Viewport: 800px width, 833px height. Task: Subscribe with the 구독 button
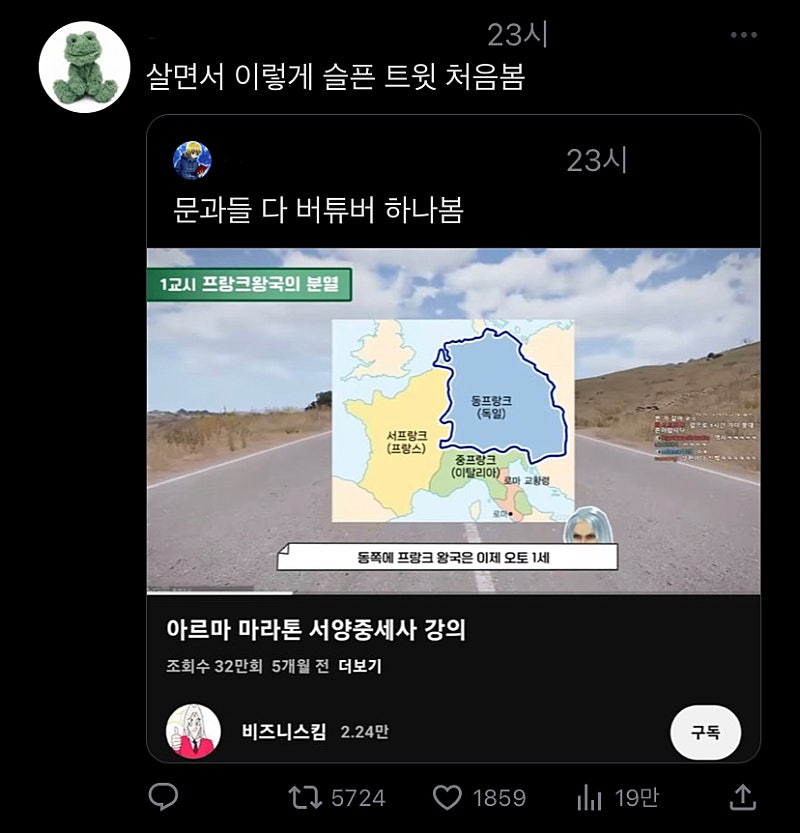point(705,732)
